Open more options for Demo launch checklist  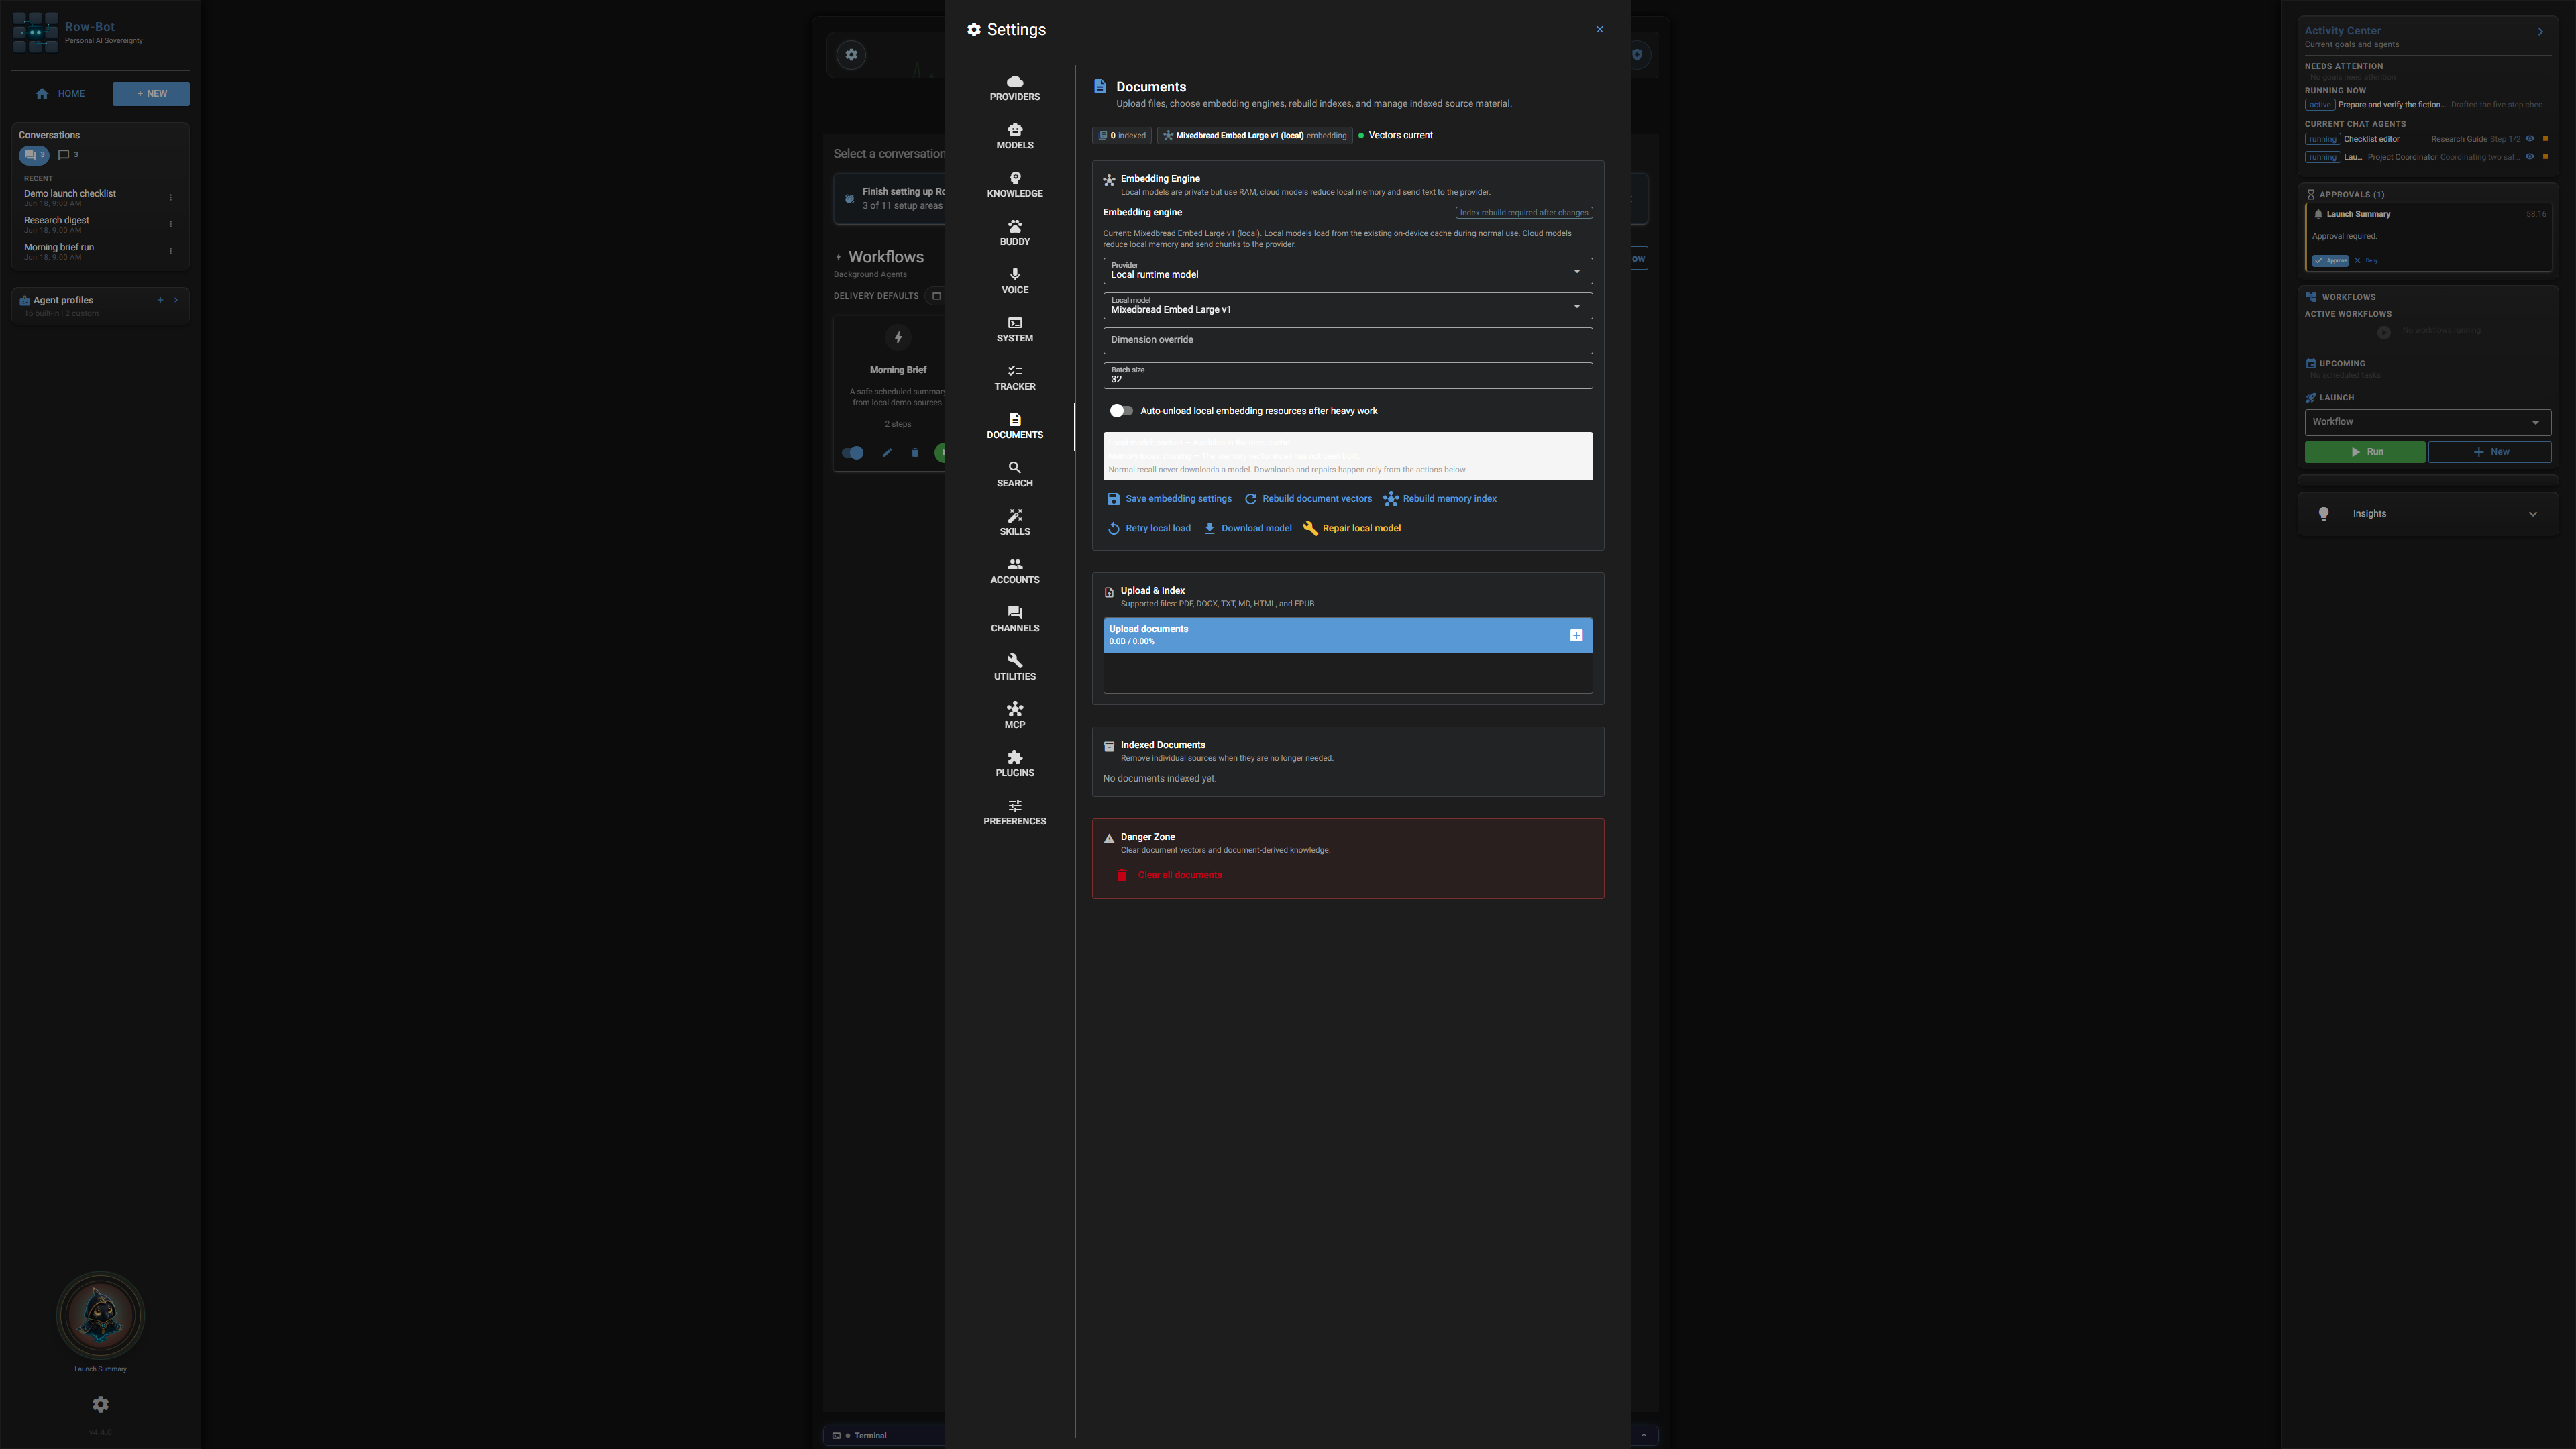pyautogui.click(x=171, y=197)
